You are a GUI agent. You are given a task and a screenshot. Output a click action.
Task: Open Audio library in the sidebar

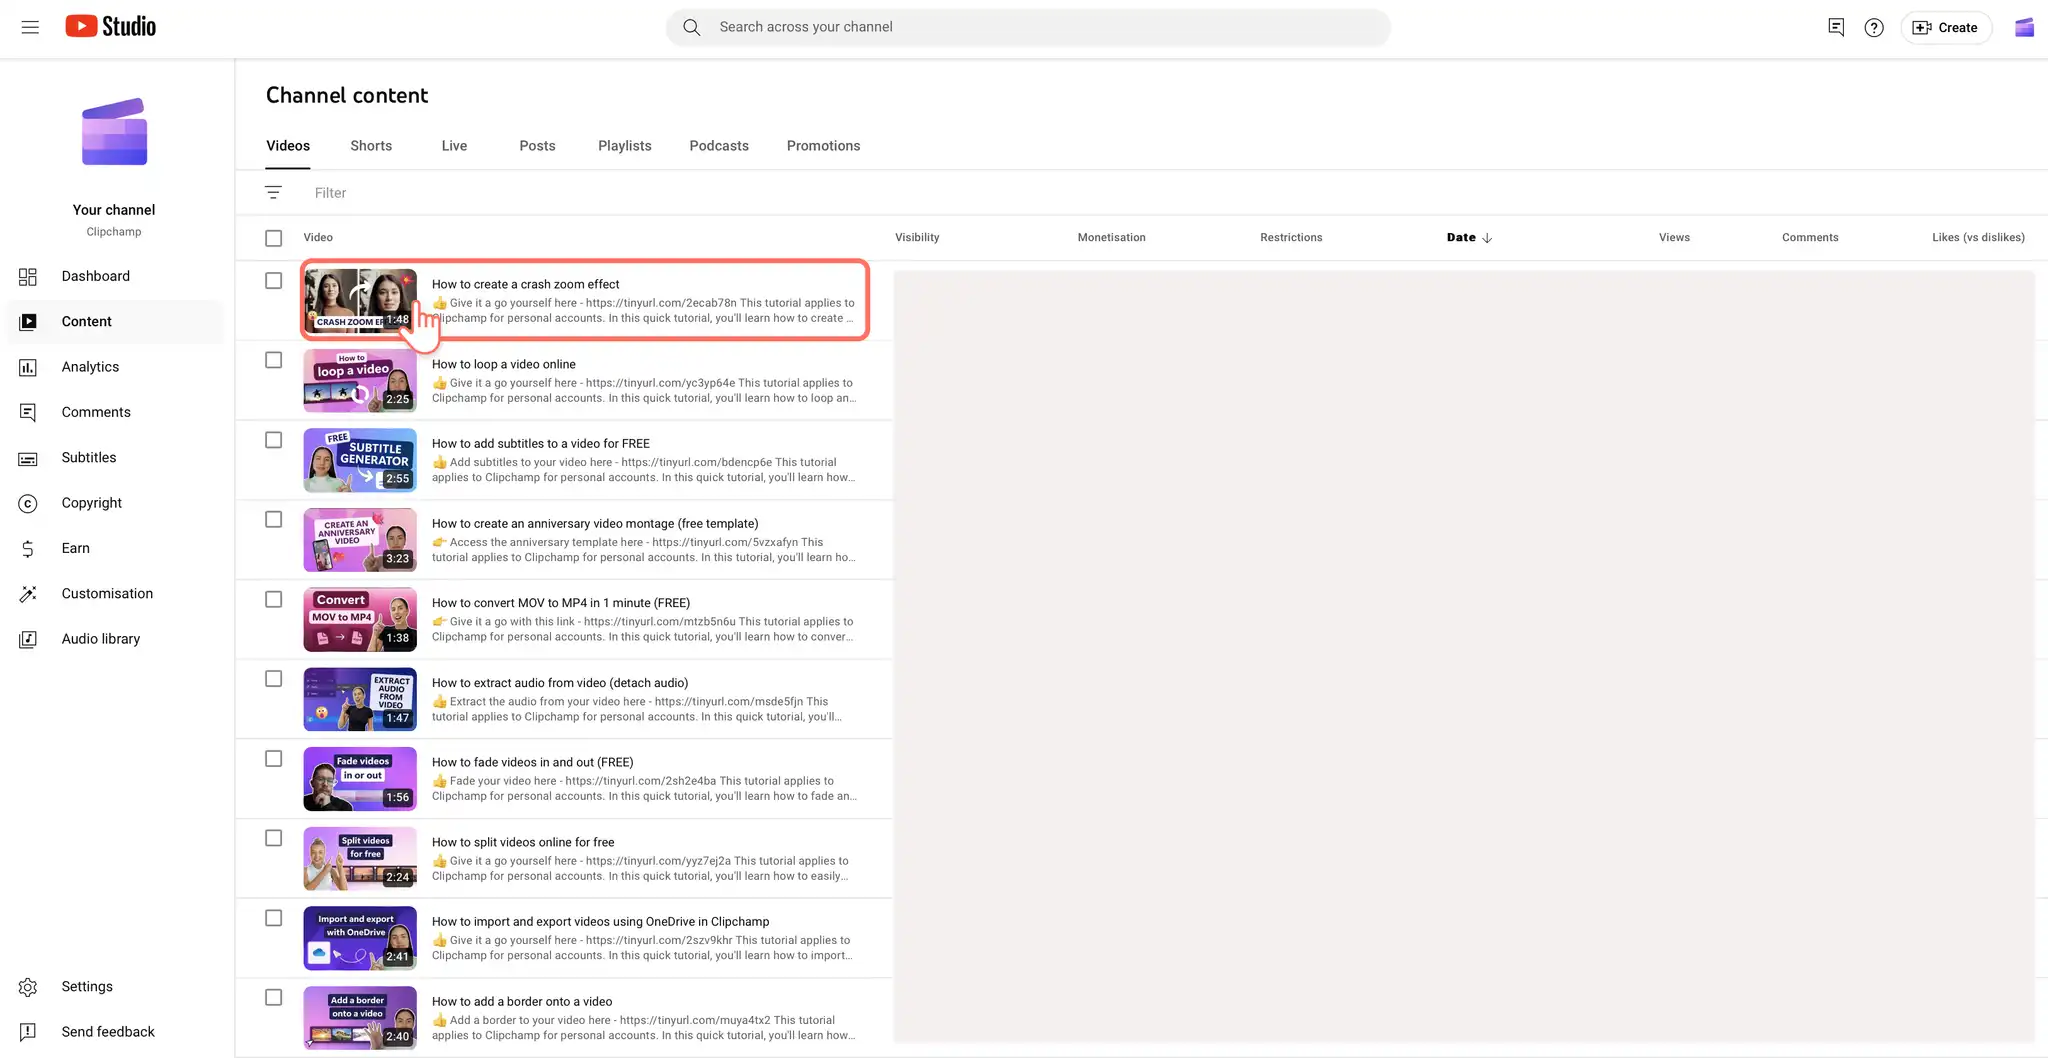click(114, 639)
